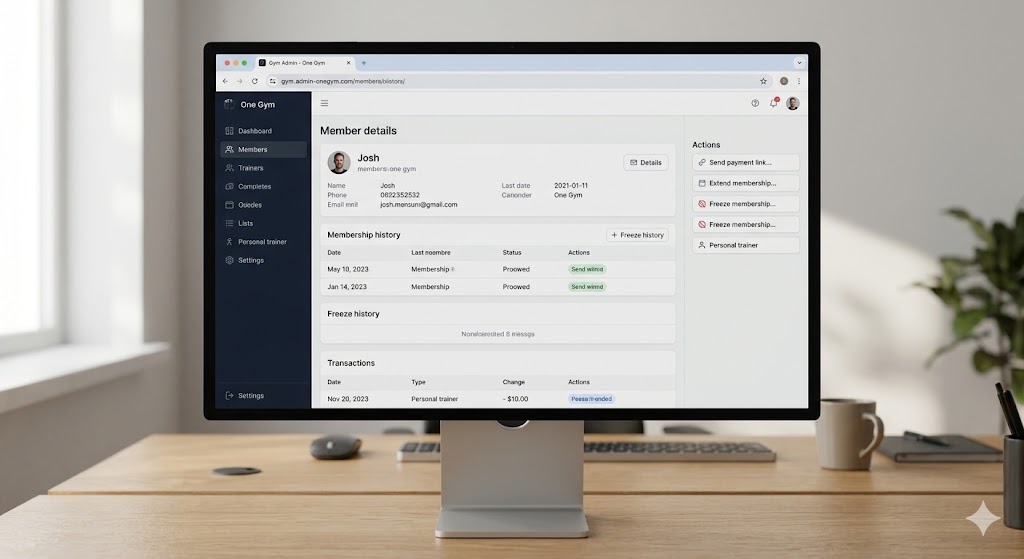Image resolution: width=1024 pixels, height=559 pixels.
Task: Click Send payment link action
Action: pos(746,162)
